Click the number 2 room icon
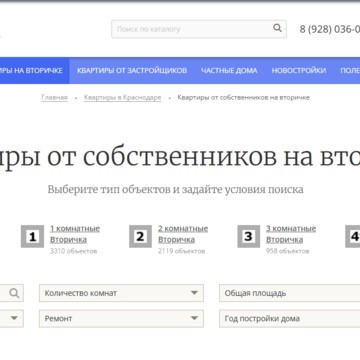Image resolution: width=360 pixels, height=360 pixels. 140,236
